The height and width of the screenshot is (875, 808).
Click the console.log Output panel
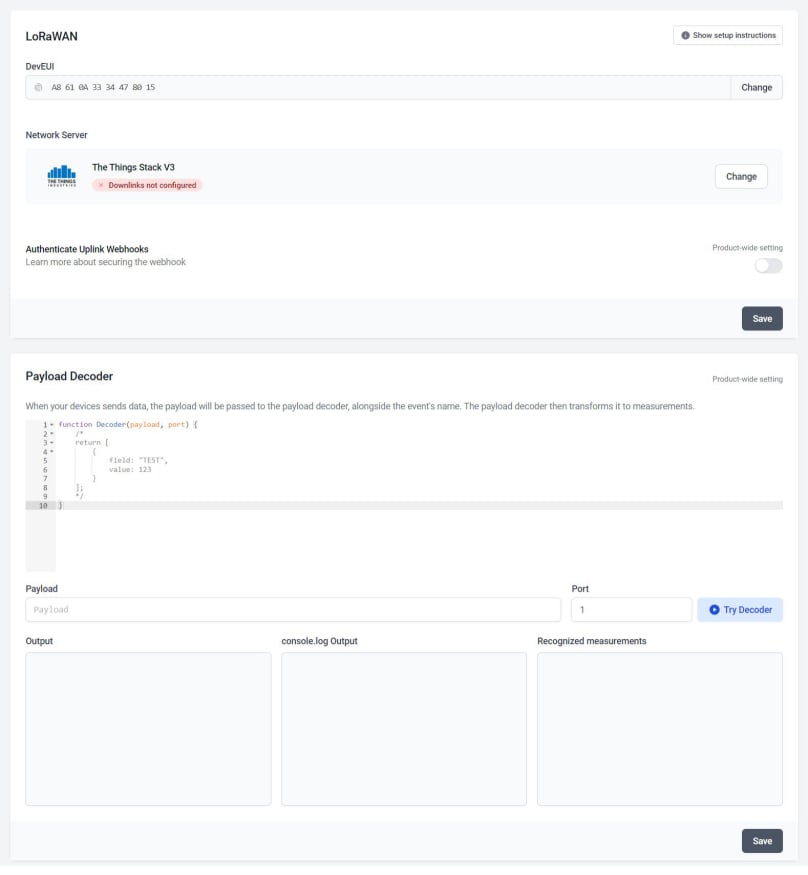403,728
